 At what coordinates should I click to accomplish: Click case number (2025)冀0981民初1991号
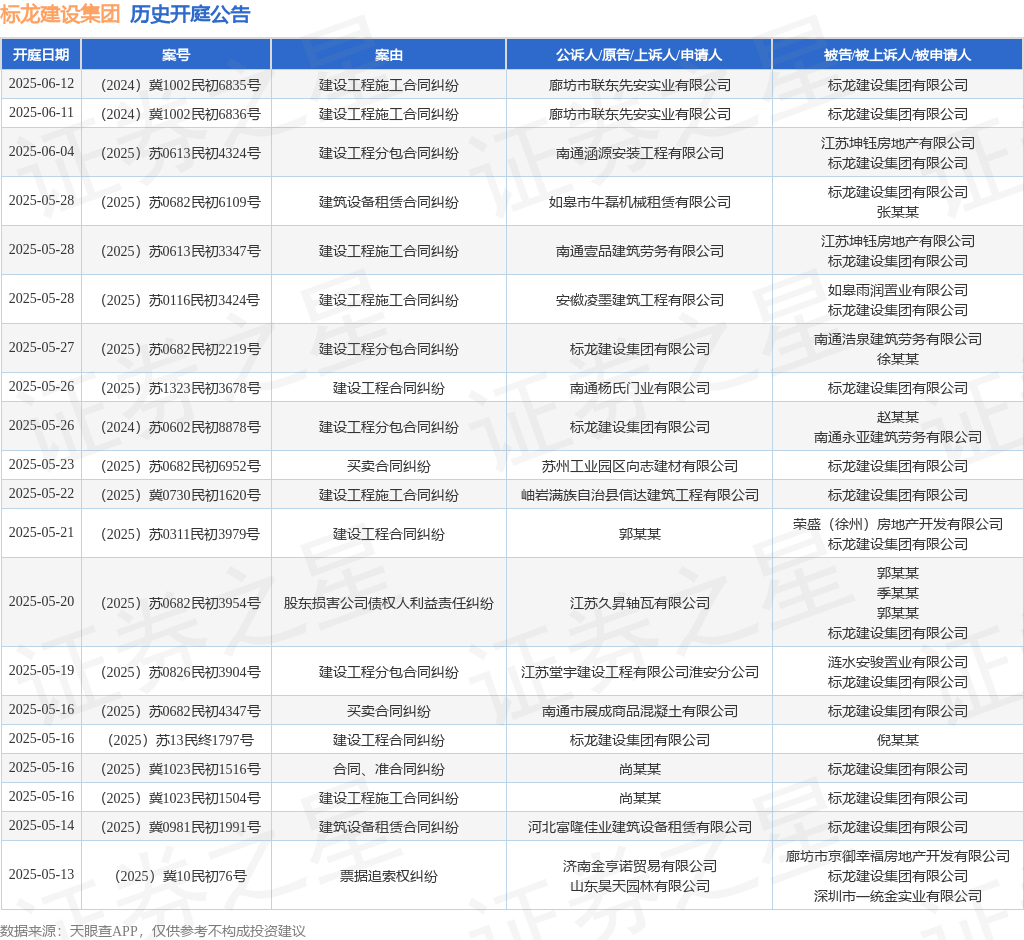(x=180, y=828)
